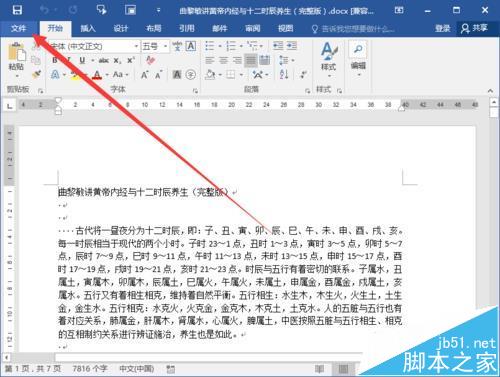Clear all formatting with the eraser icon
The height and width of the screenshot is (377, 500).
[150, 60]
